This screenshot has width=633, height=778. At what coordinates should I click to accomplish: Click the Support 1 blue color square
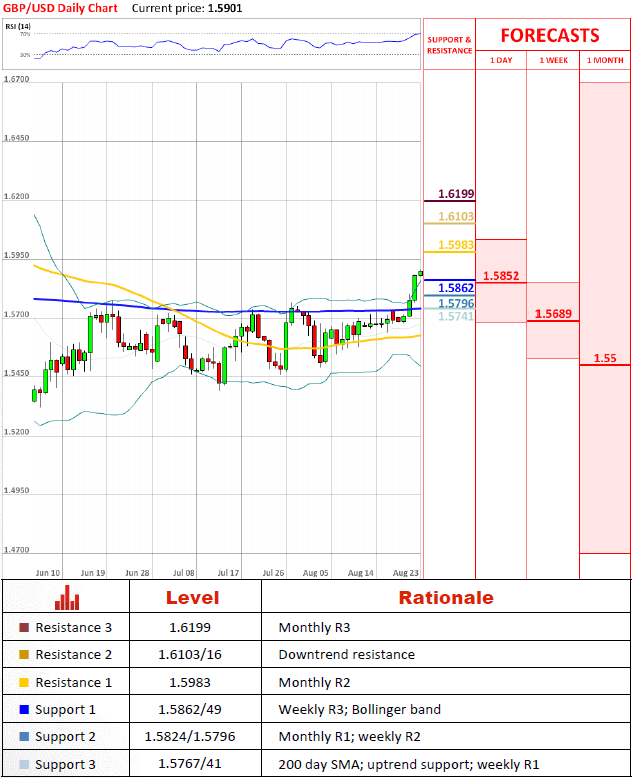click(24, 710)
